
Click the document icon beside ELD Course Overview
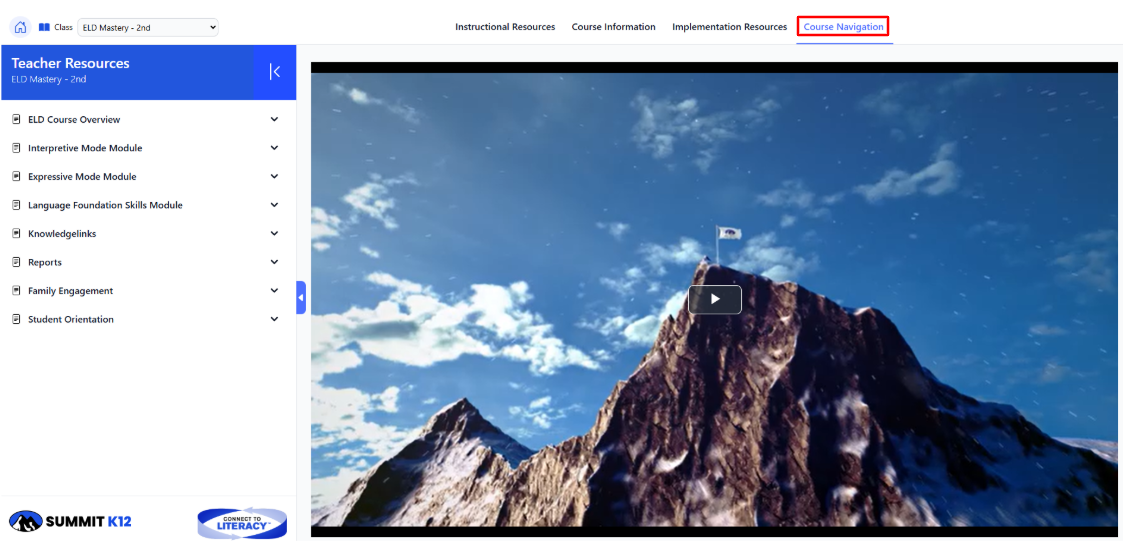[16, 120]
